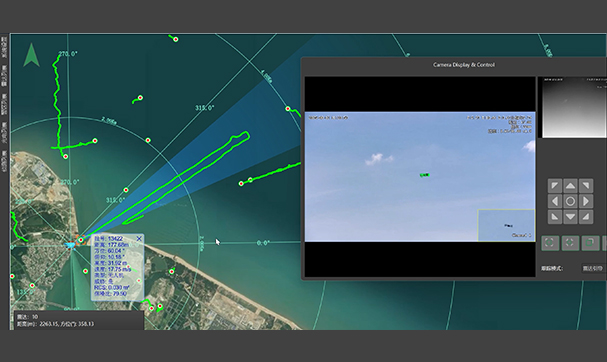Move camera down-right with the diagonal PTZ arrow

coord(586,217)
